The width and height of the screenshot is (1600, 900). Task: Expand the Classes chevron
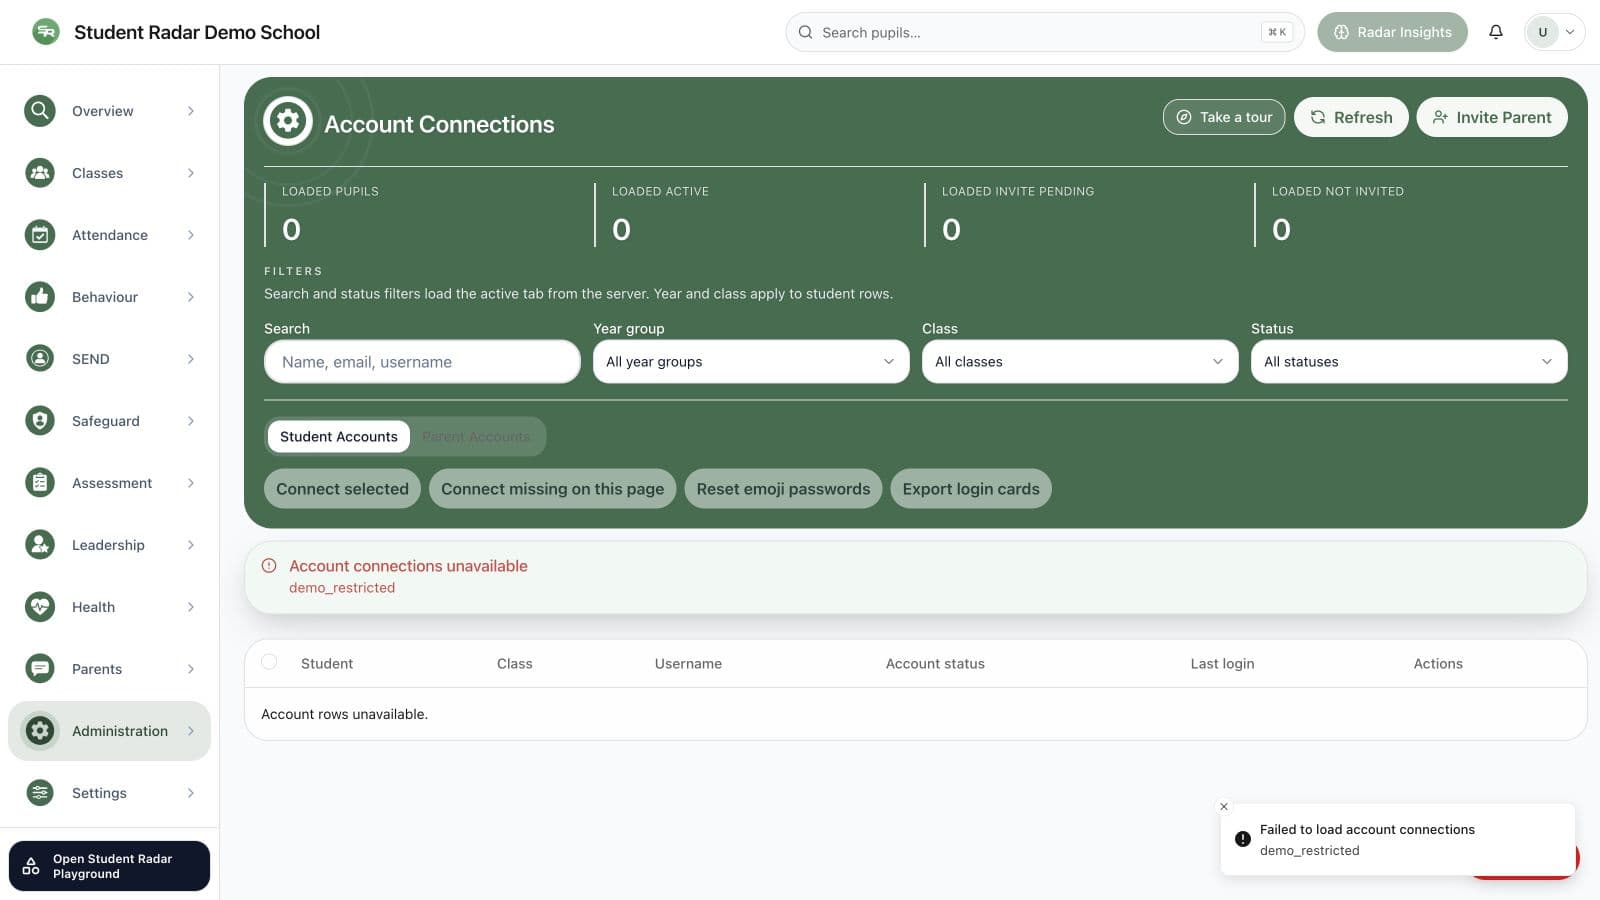(x=191, y=173)
